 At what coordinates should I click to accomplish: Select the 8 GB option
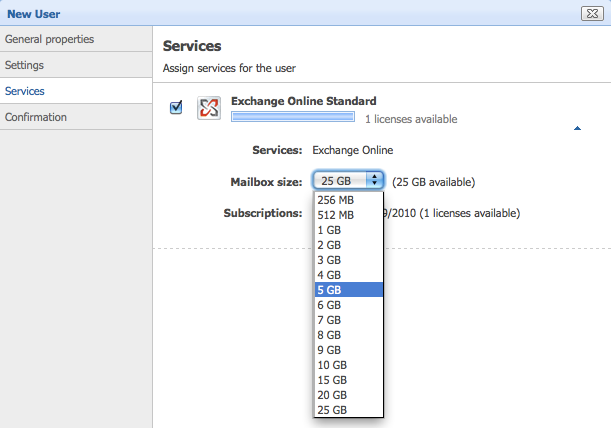coord(349,335)
